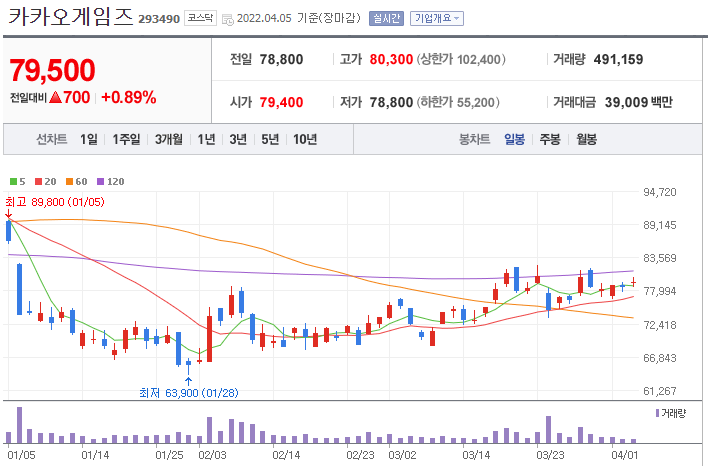This screenshot has height=466, width=708.
Task: Click the 02/03 date axis label
Action: pos(212,455)
